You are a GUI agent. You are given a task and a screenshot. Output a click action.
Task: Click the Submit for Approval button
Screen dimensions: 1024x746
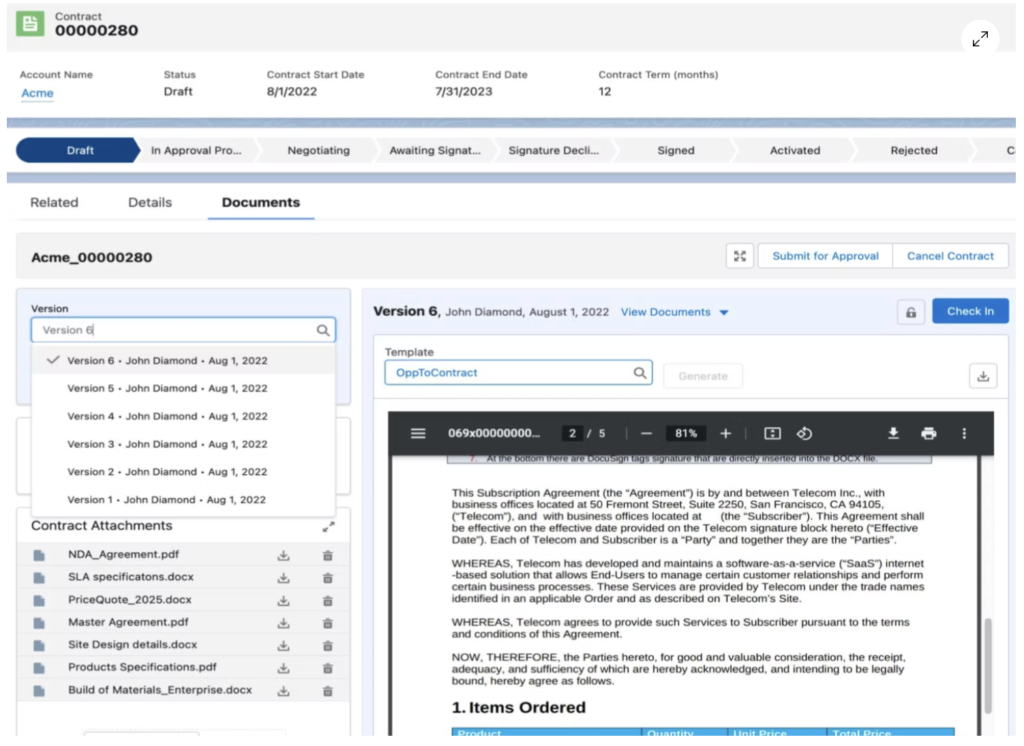[824, 256]
